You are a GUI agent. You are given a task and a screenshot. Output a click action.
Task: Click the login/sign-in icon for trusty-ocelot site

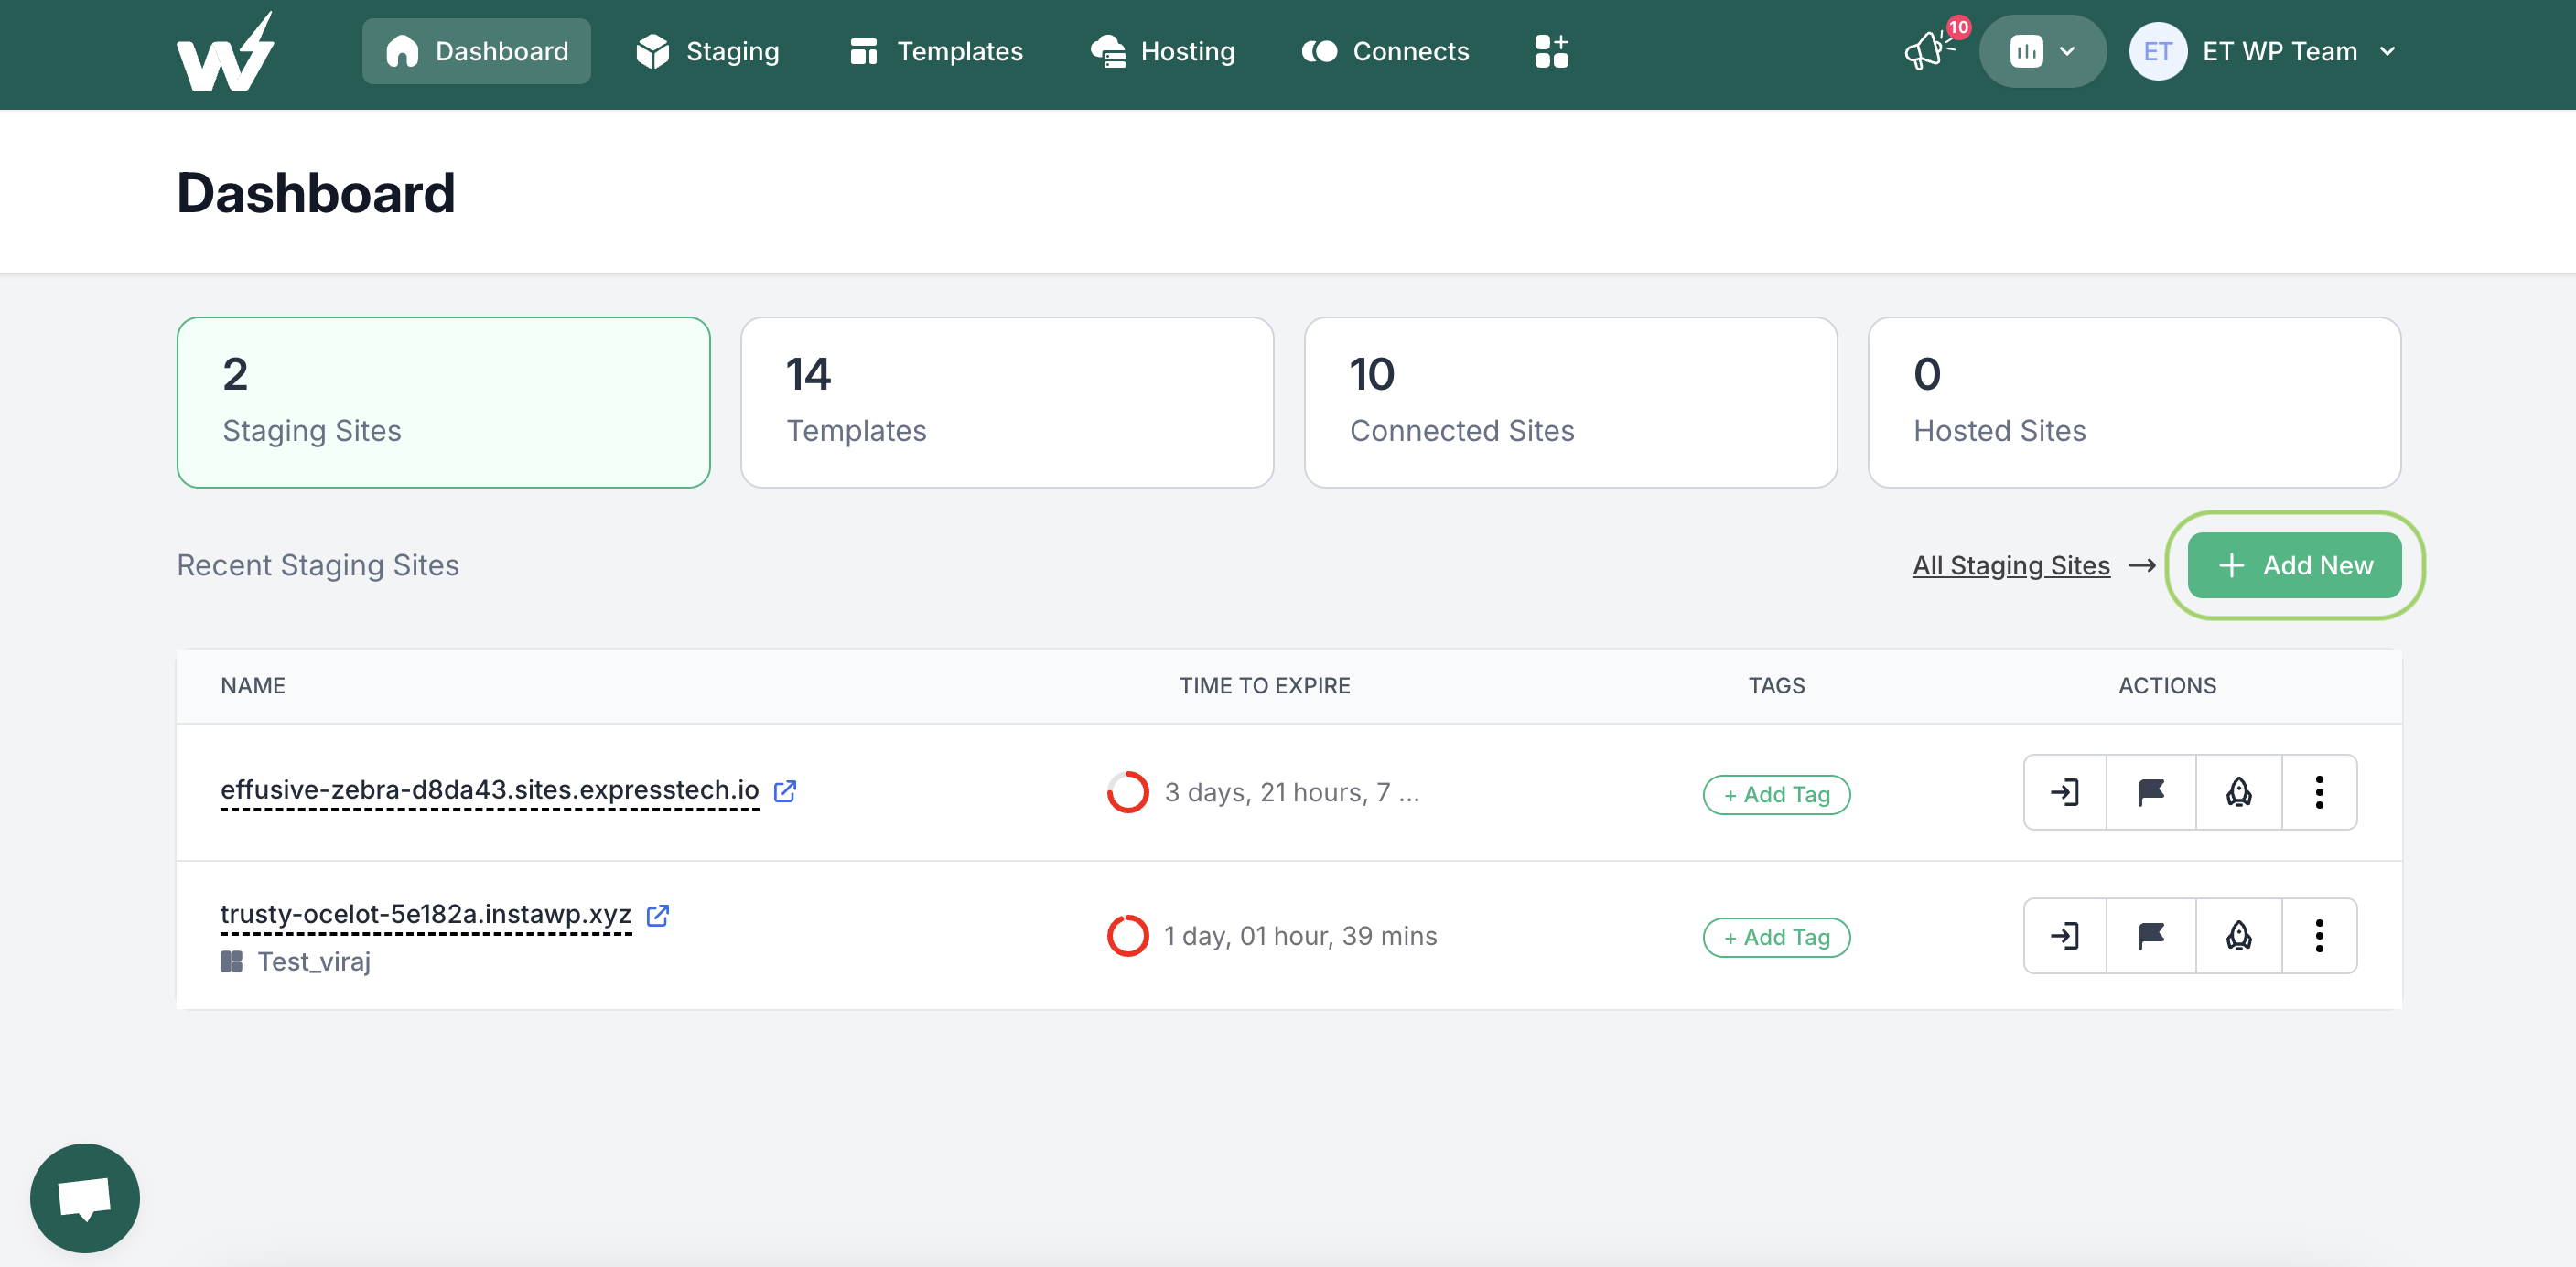[x=2065, y=937]
